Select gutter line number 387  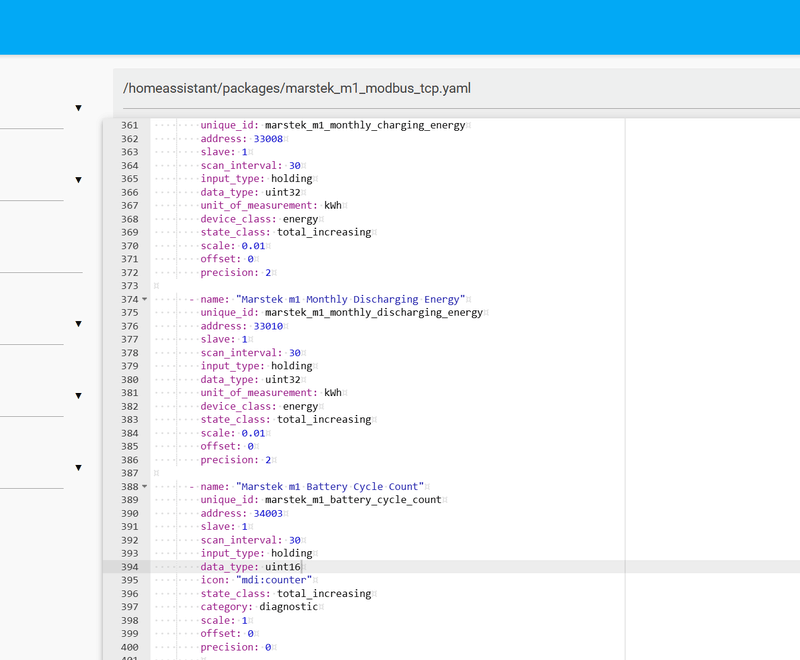[x=130, y=473]
